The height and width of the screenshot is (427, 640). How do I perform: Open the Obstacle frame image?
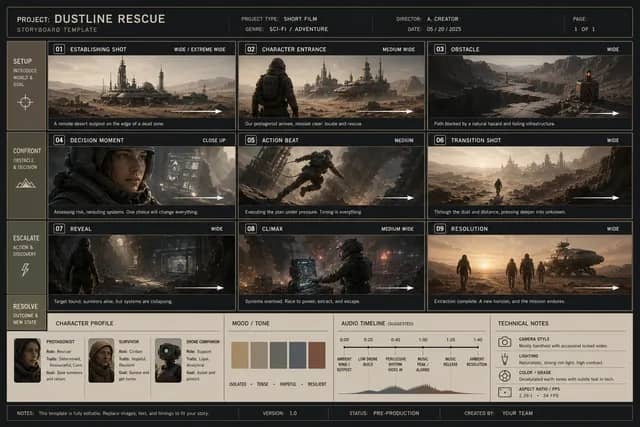pos(530,87)
